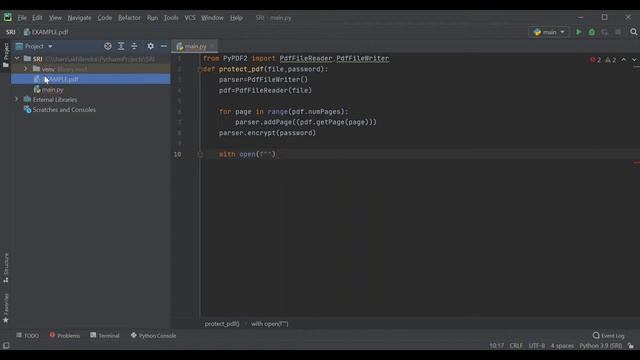Image resolution: width=640 pixels, height=360 pixels.
Task: Open the Edit menu
Action: tap(37, 18)
